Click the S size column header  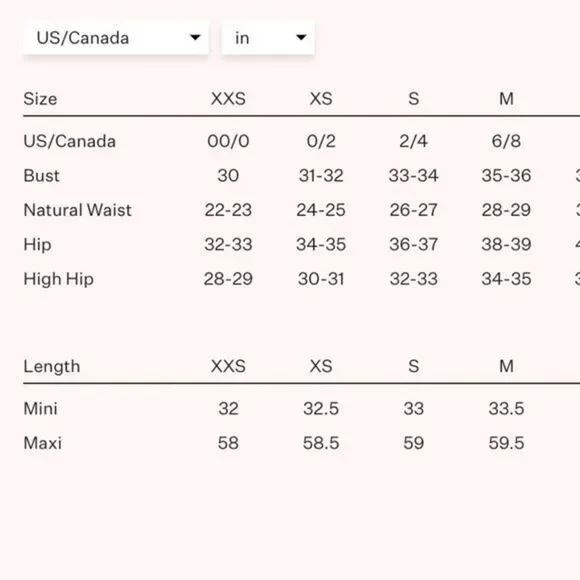pyautogui.click(x=414, y=99)
